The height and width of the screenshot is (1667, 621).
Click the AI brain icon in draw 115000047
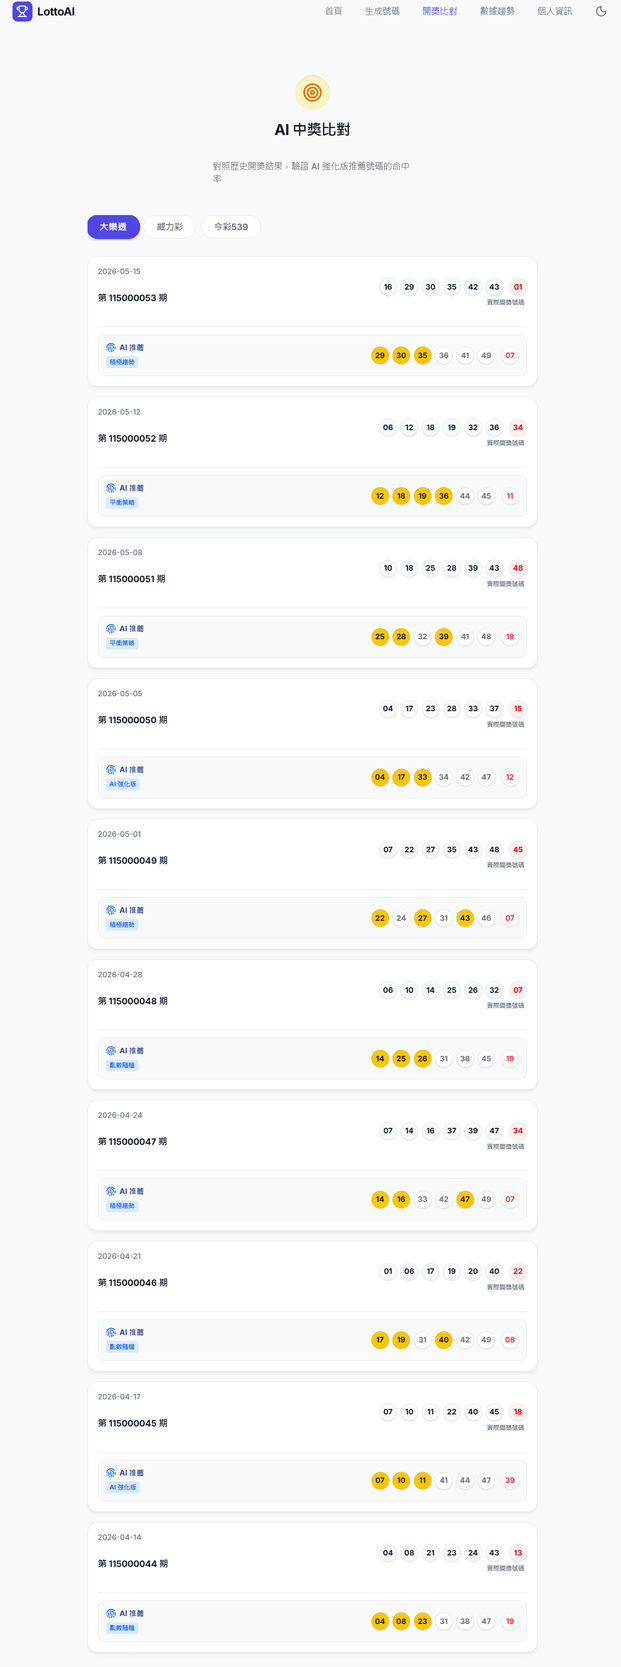pyautogui.click(x=111, y=1191)
